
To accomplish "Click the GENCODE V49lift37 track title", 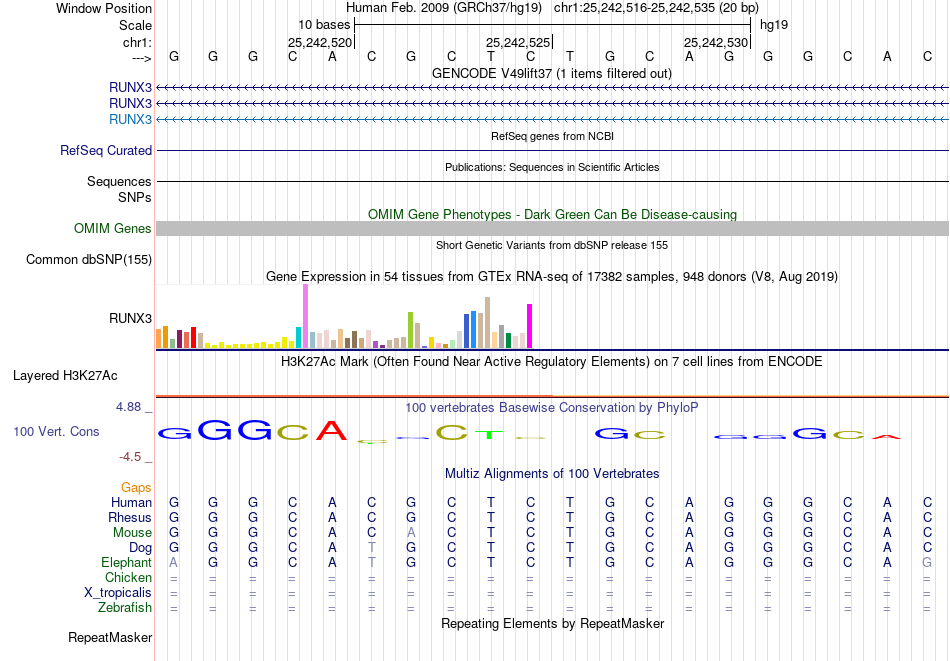I will [552, 74].
